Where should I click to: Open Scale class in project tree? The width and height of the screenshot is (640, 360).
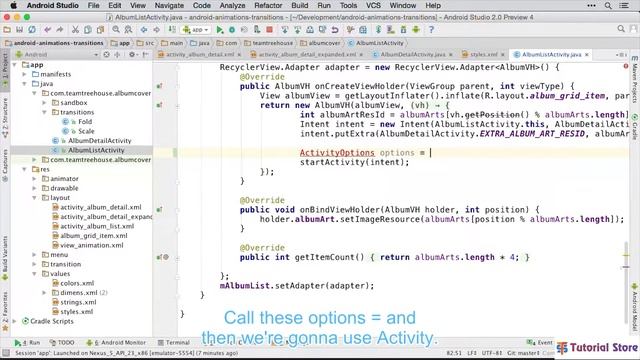86,131
